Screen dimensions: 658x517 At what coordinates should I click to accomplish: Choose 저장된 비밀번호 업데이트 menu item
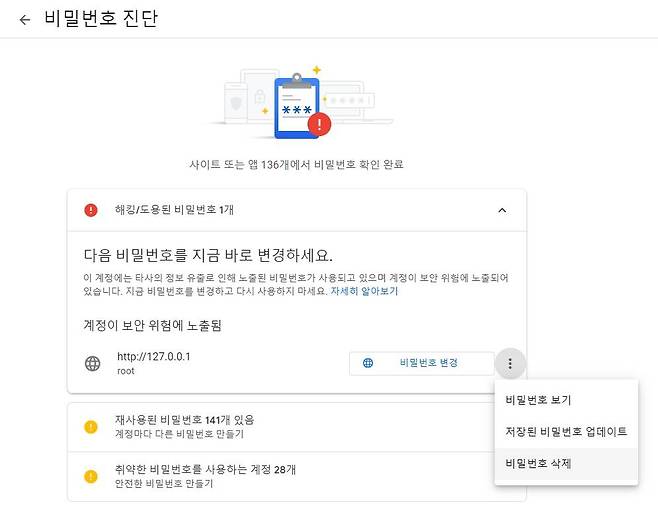coord(566,432)
